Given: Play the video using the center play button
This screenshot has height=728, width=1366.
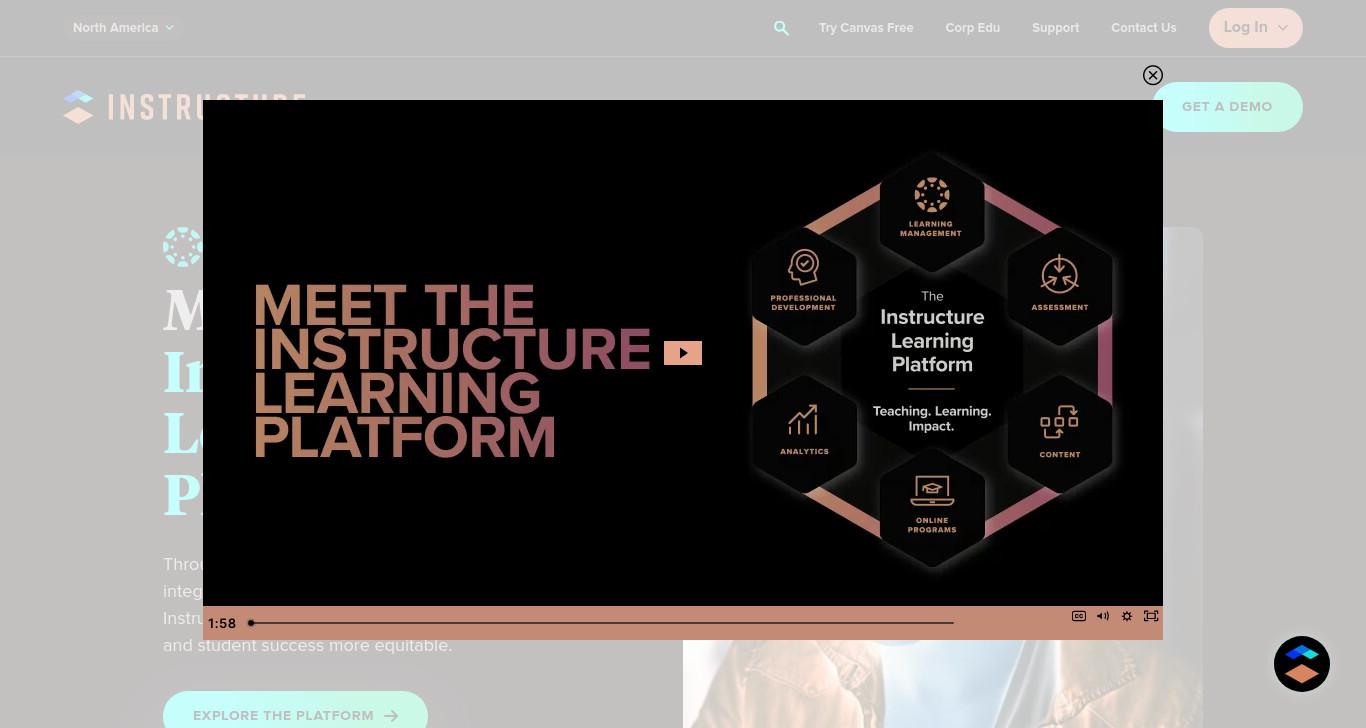Looking at the screenshot, I should [x=683, y=353].
